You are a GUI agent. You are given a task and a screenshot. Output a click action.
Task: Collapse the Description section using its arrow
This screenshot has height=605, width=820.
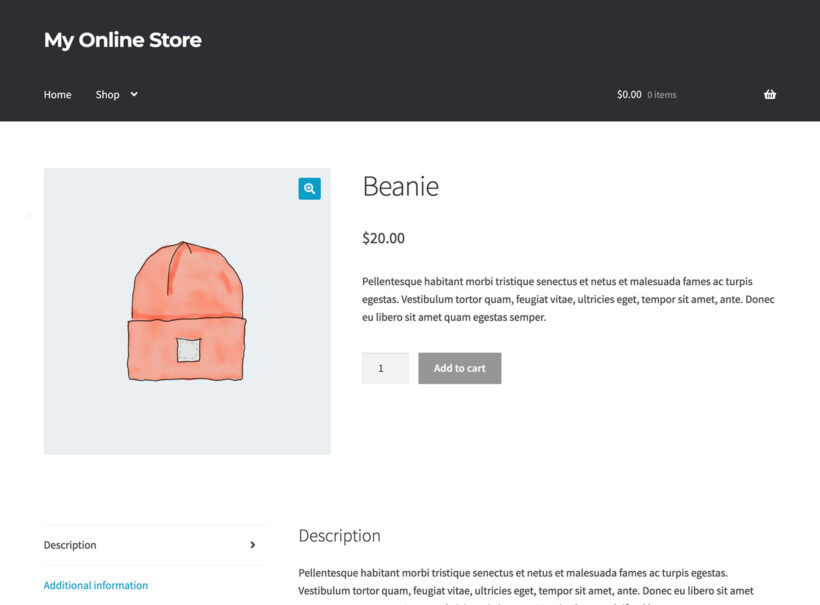click(x=253, y=545)
